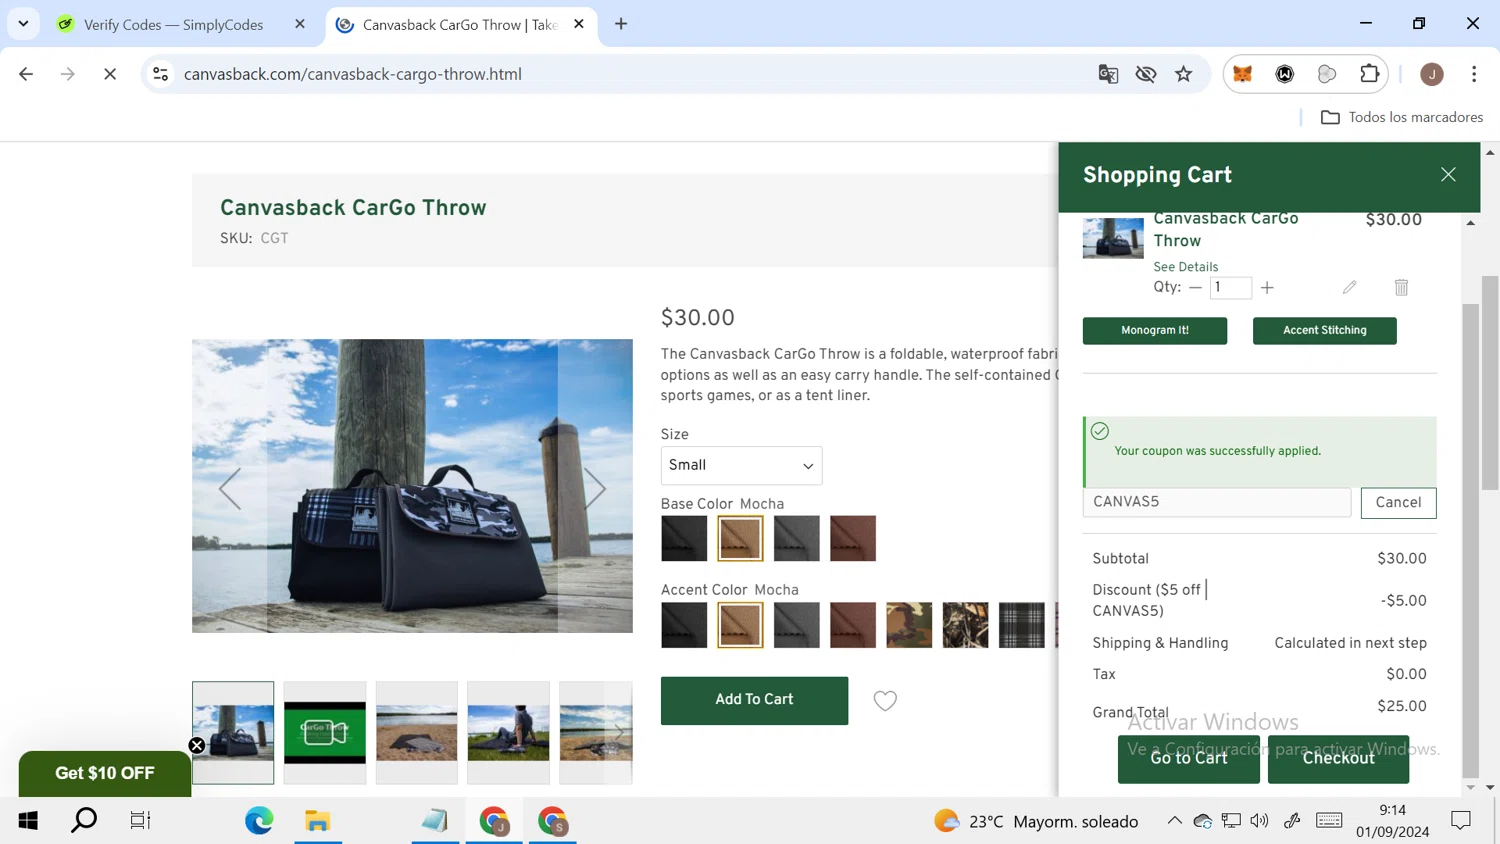The height and width of the screenshot is (844, 1500).
Task: Select reddish-brown base color swatch
Action: click(x=852, y=538)
